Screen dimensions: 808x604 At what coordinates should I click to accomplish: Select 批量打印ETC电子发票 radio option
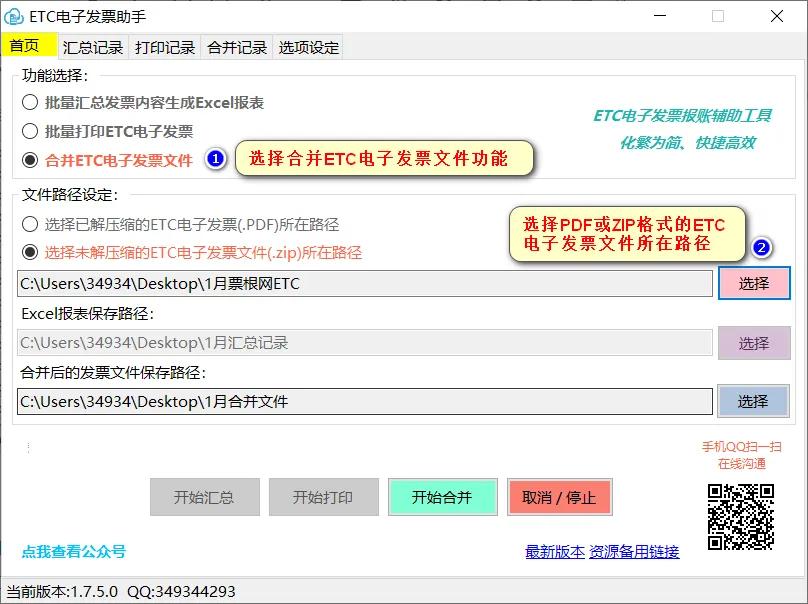click(x=108, y=131)
